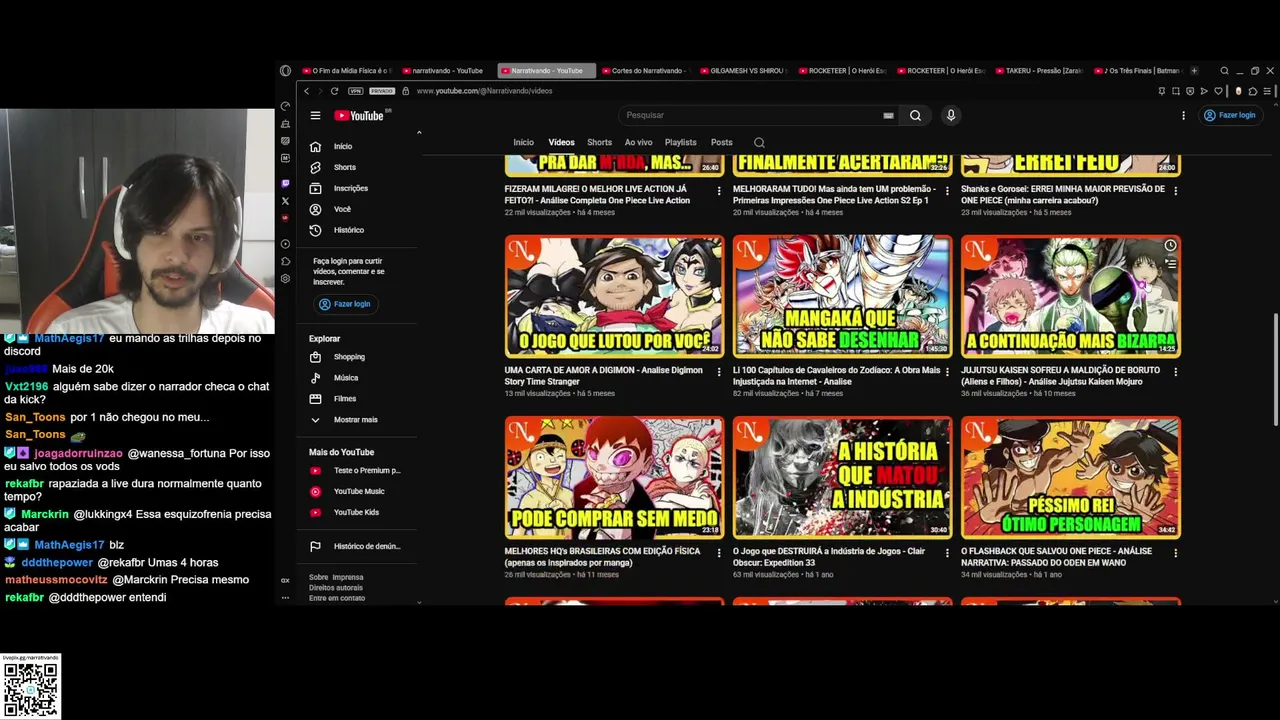The image size is (1280, 720).
Task: Click the Início home icon in sidebar
Action: (315, 147)
